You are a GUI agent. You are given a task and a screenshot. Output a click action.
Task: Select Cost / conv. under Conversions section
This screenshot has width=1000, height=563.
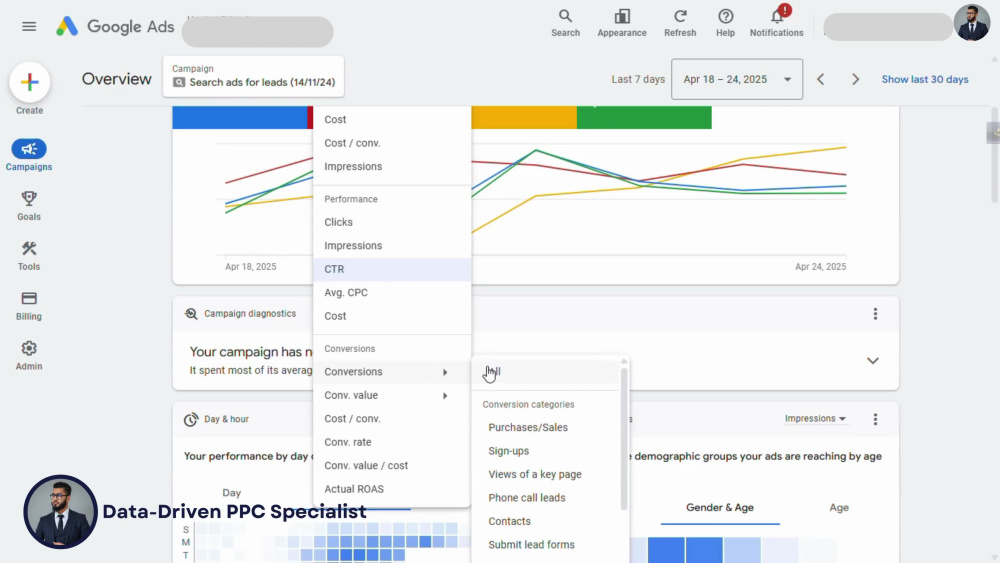coord(392,419)
